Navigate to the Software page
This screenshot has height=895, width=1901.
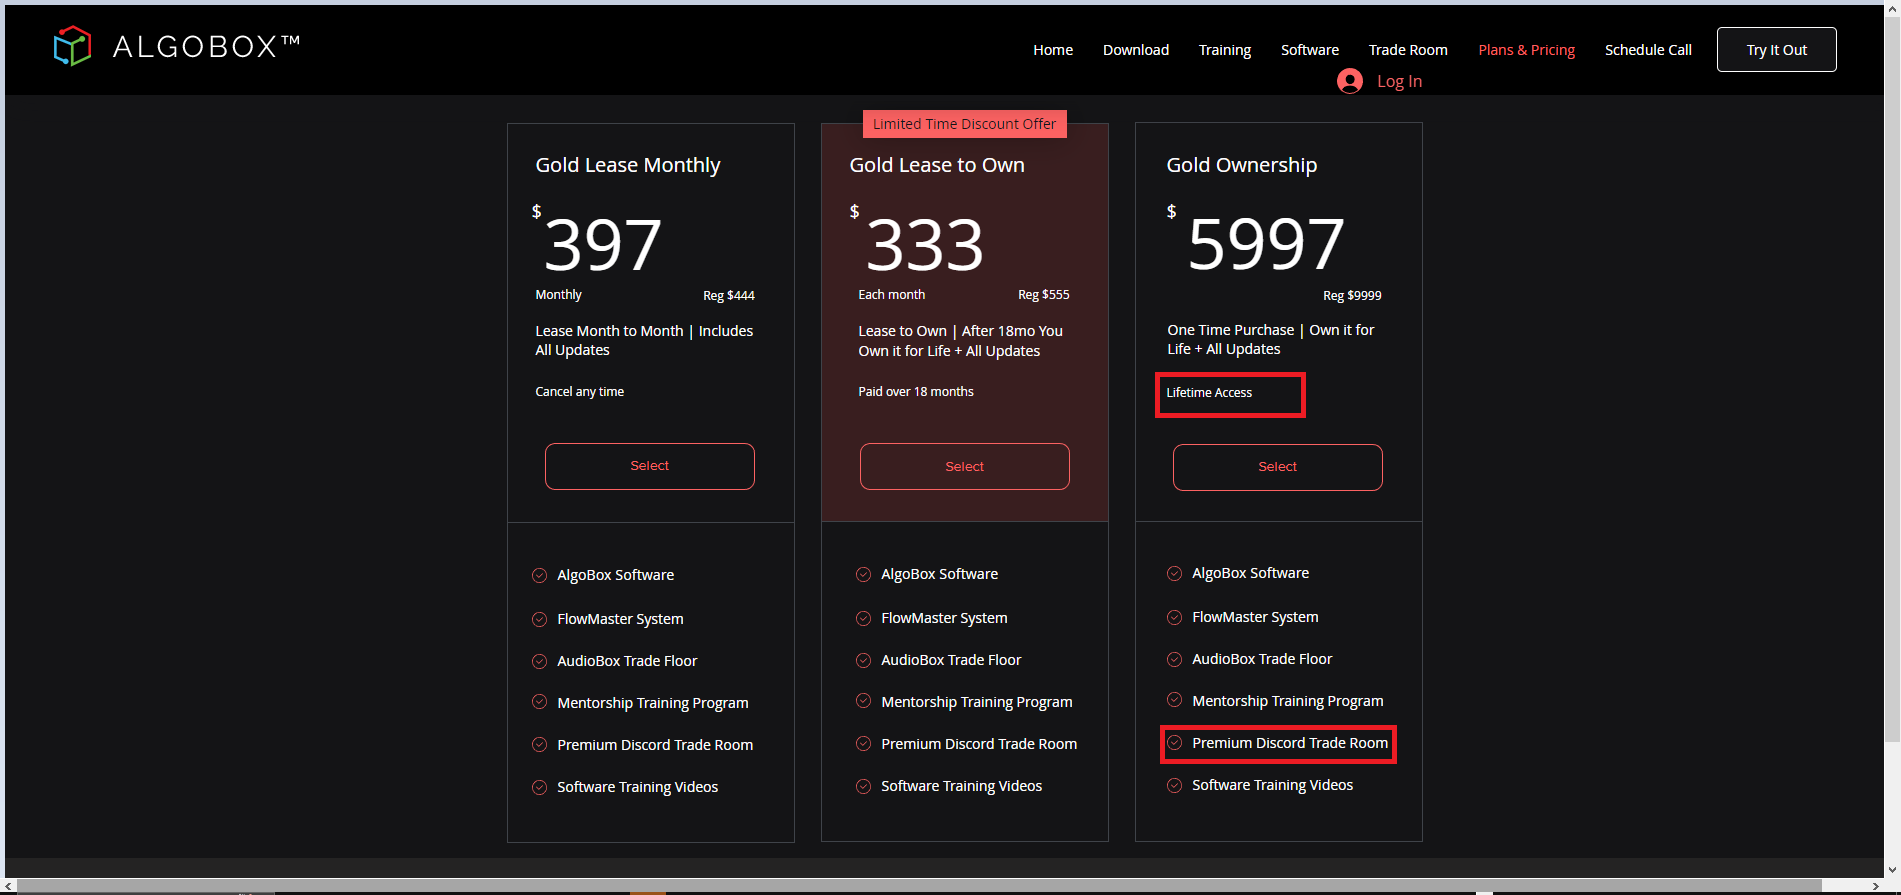pyautogui.click(x=1310, y=50)
